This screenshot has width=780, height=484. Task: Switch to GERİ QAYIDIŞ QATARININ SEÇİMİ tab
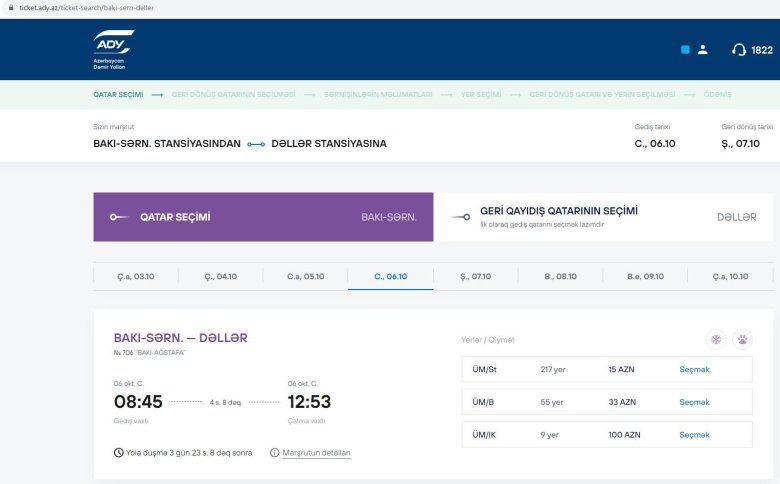pyautogui.click(x=558, y=211)
